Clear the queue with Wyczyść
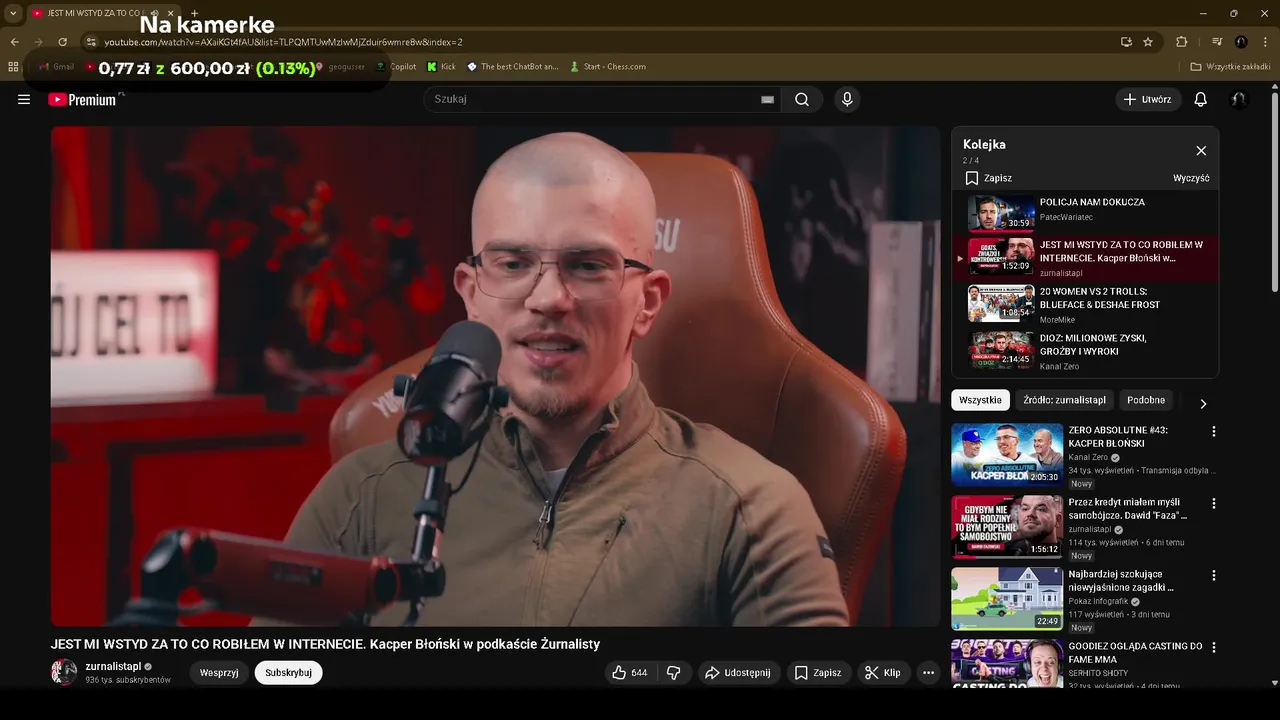Image resolution: width=1280 pixels, height=720 pixels. 1191,178
